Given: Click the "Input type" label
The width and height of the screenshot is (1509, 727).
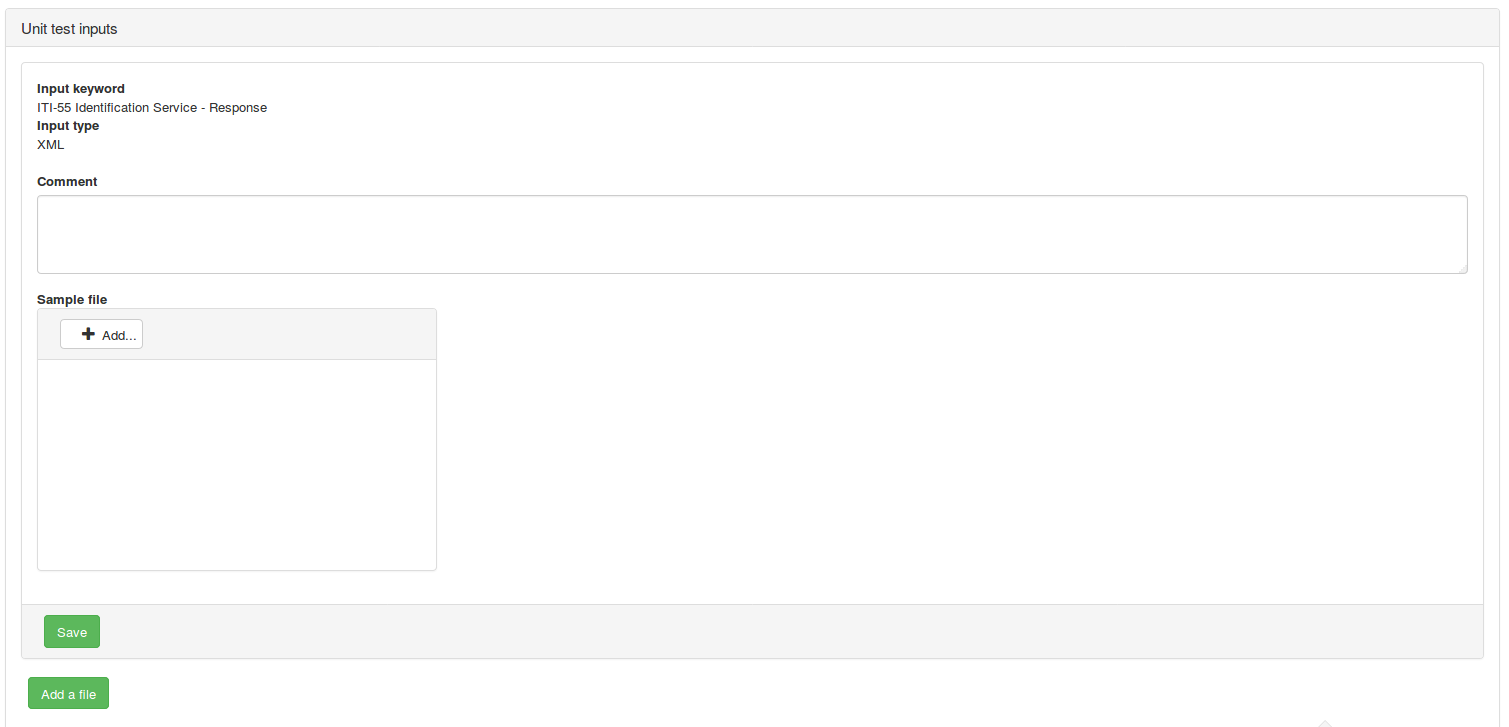Looking at the screenshot, I should coord(68,126).
